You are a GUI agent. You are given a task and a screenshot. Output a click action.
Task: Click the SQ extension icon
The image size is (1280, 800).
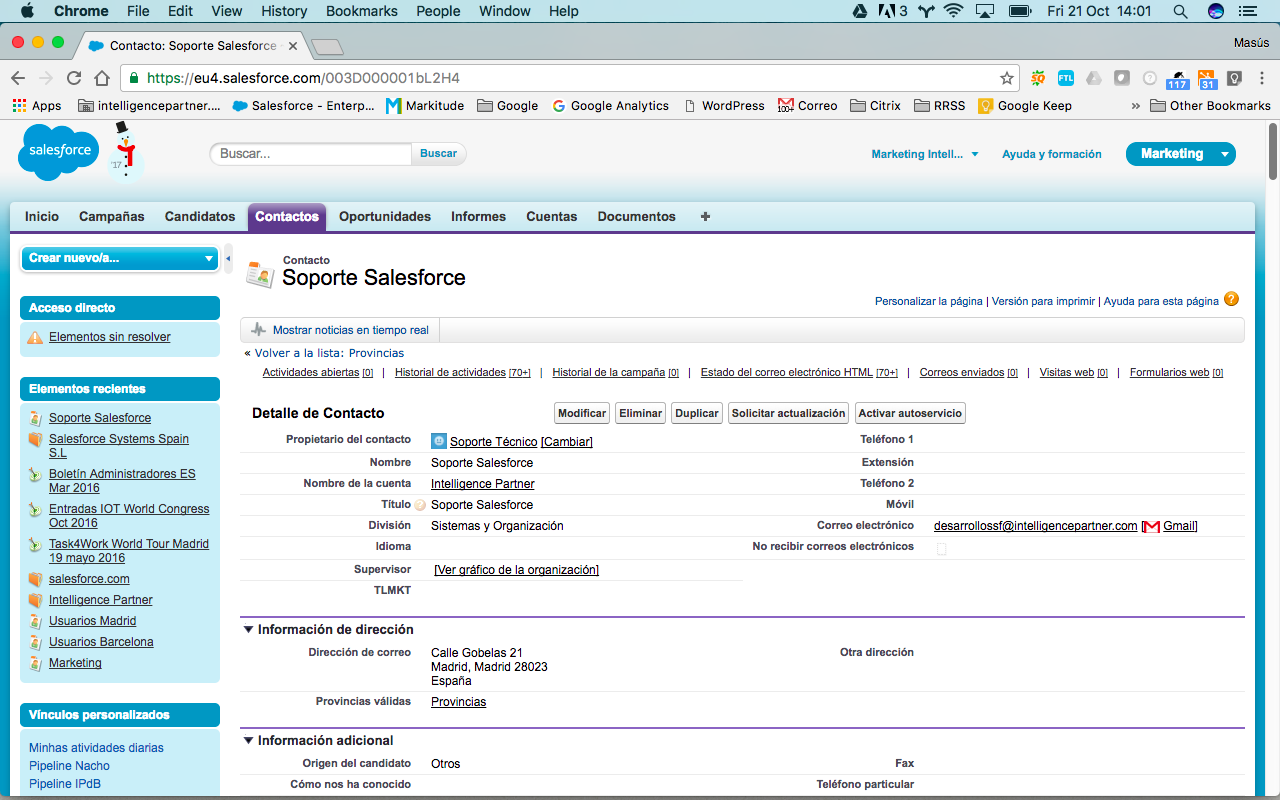1038,78
